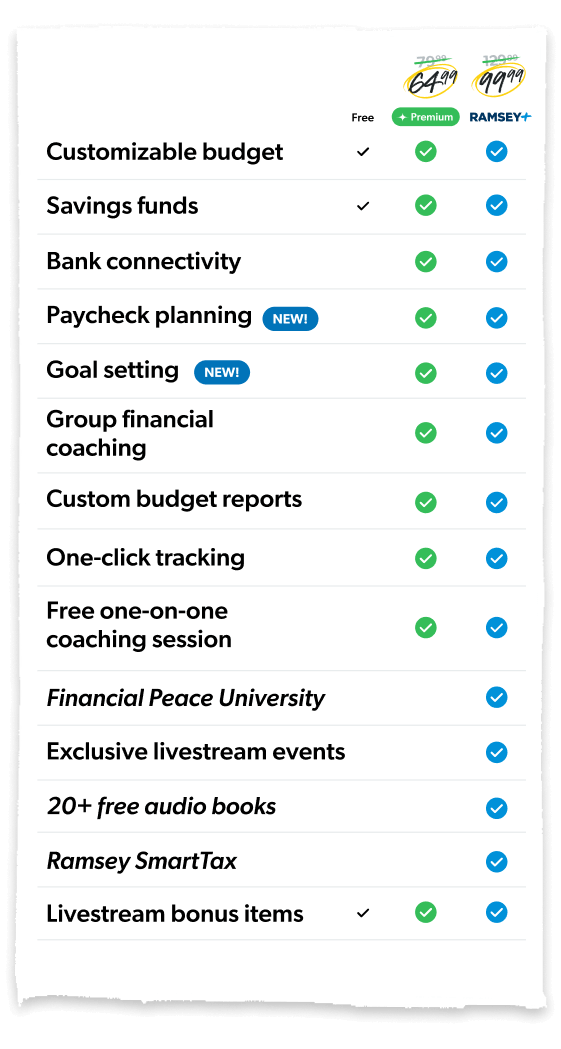Image resolution: width=561 pixels, height=1049 pixels.
Task: Click the green Premium plan badge
Action: pyautogui.click(x=425, y=117)
